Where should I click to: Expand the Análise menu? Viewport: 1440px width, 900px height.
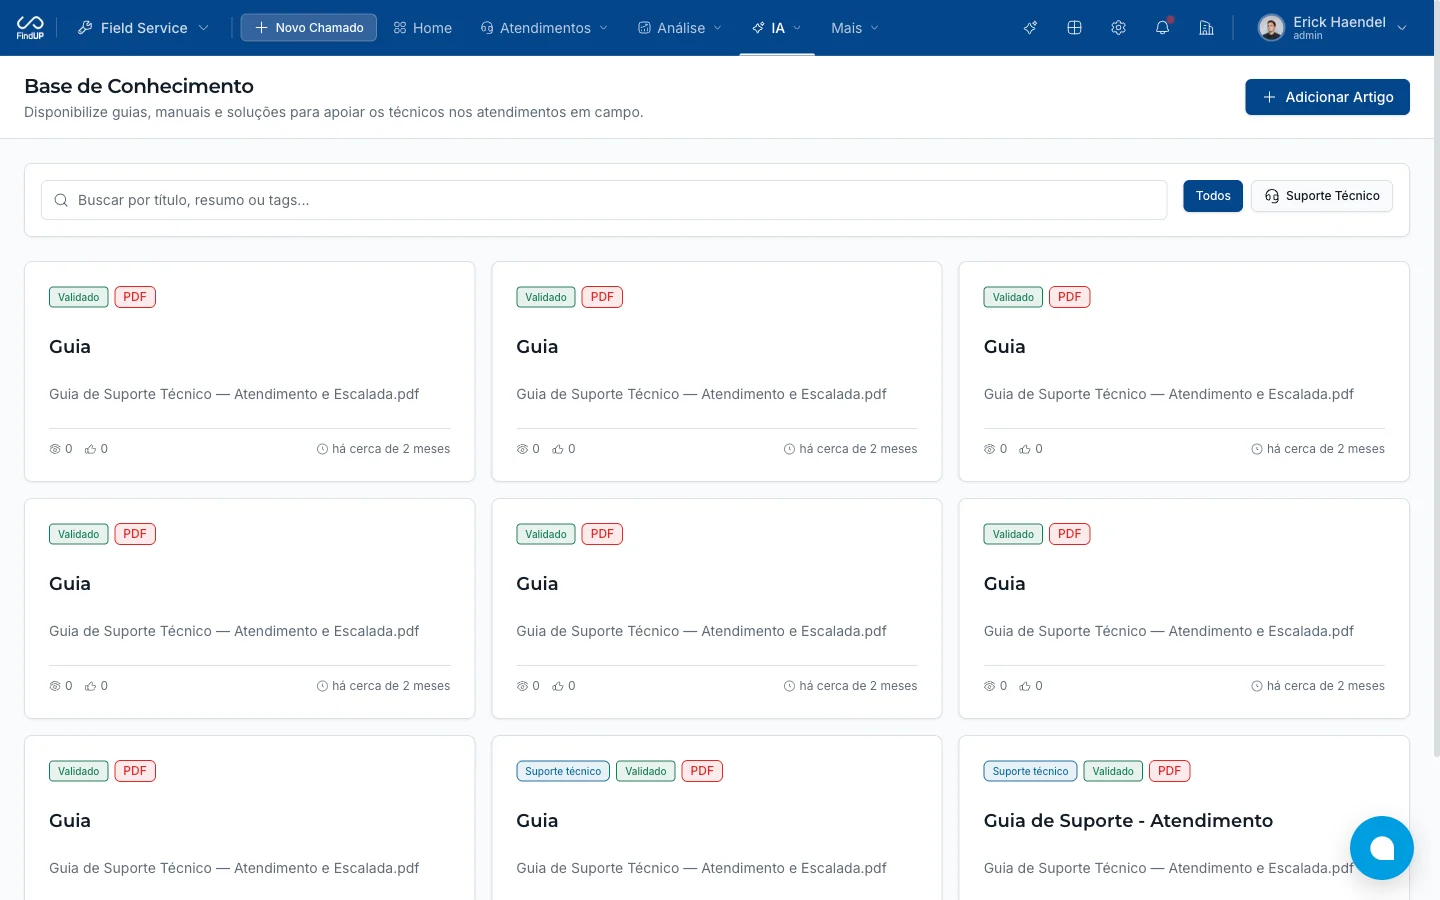click(x=680, y=28)
